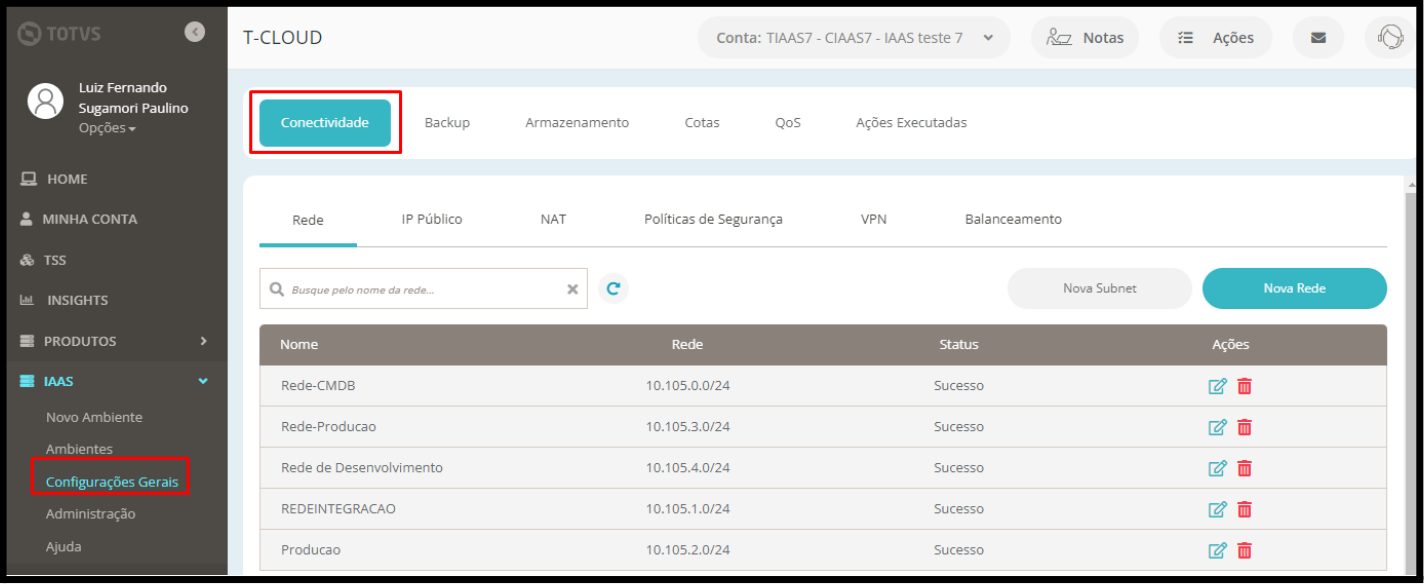Click the Rede column header
Screen dimensions: 1424x584
[687, 344]
